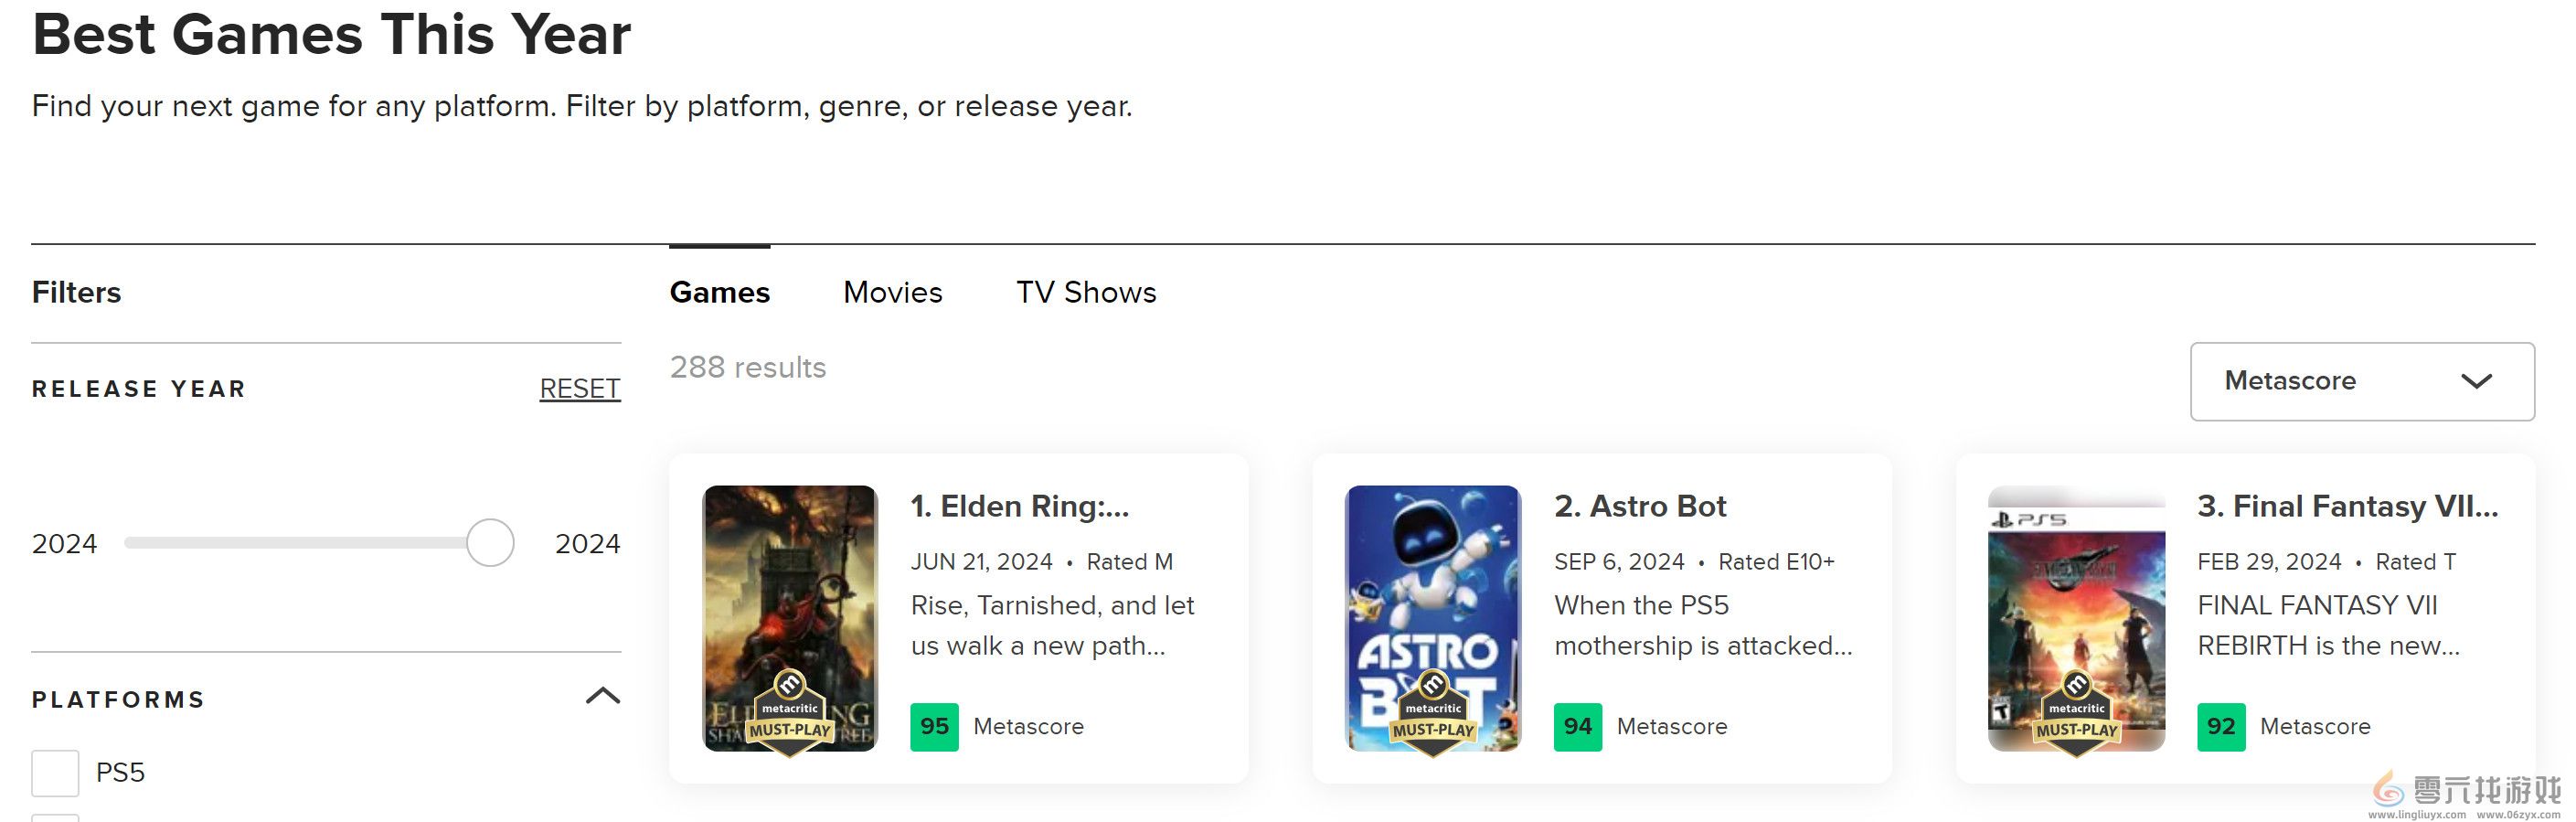Switch to the TV Shows tab
Image resolution: width=2576 pixels, height=822 pixels.
(x=1085, y=292)
